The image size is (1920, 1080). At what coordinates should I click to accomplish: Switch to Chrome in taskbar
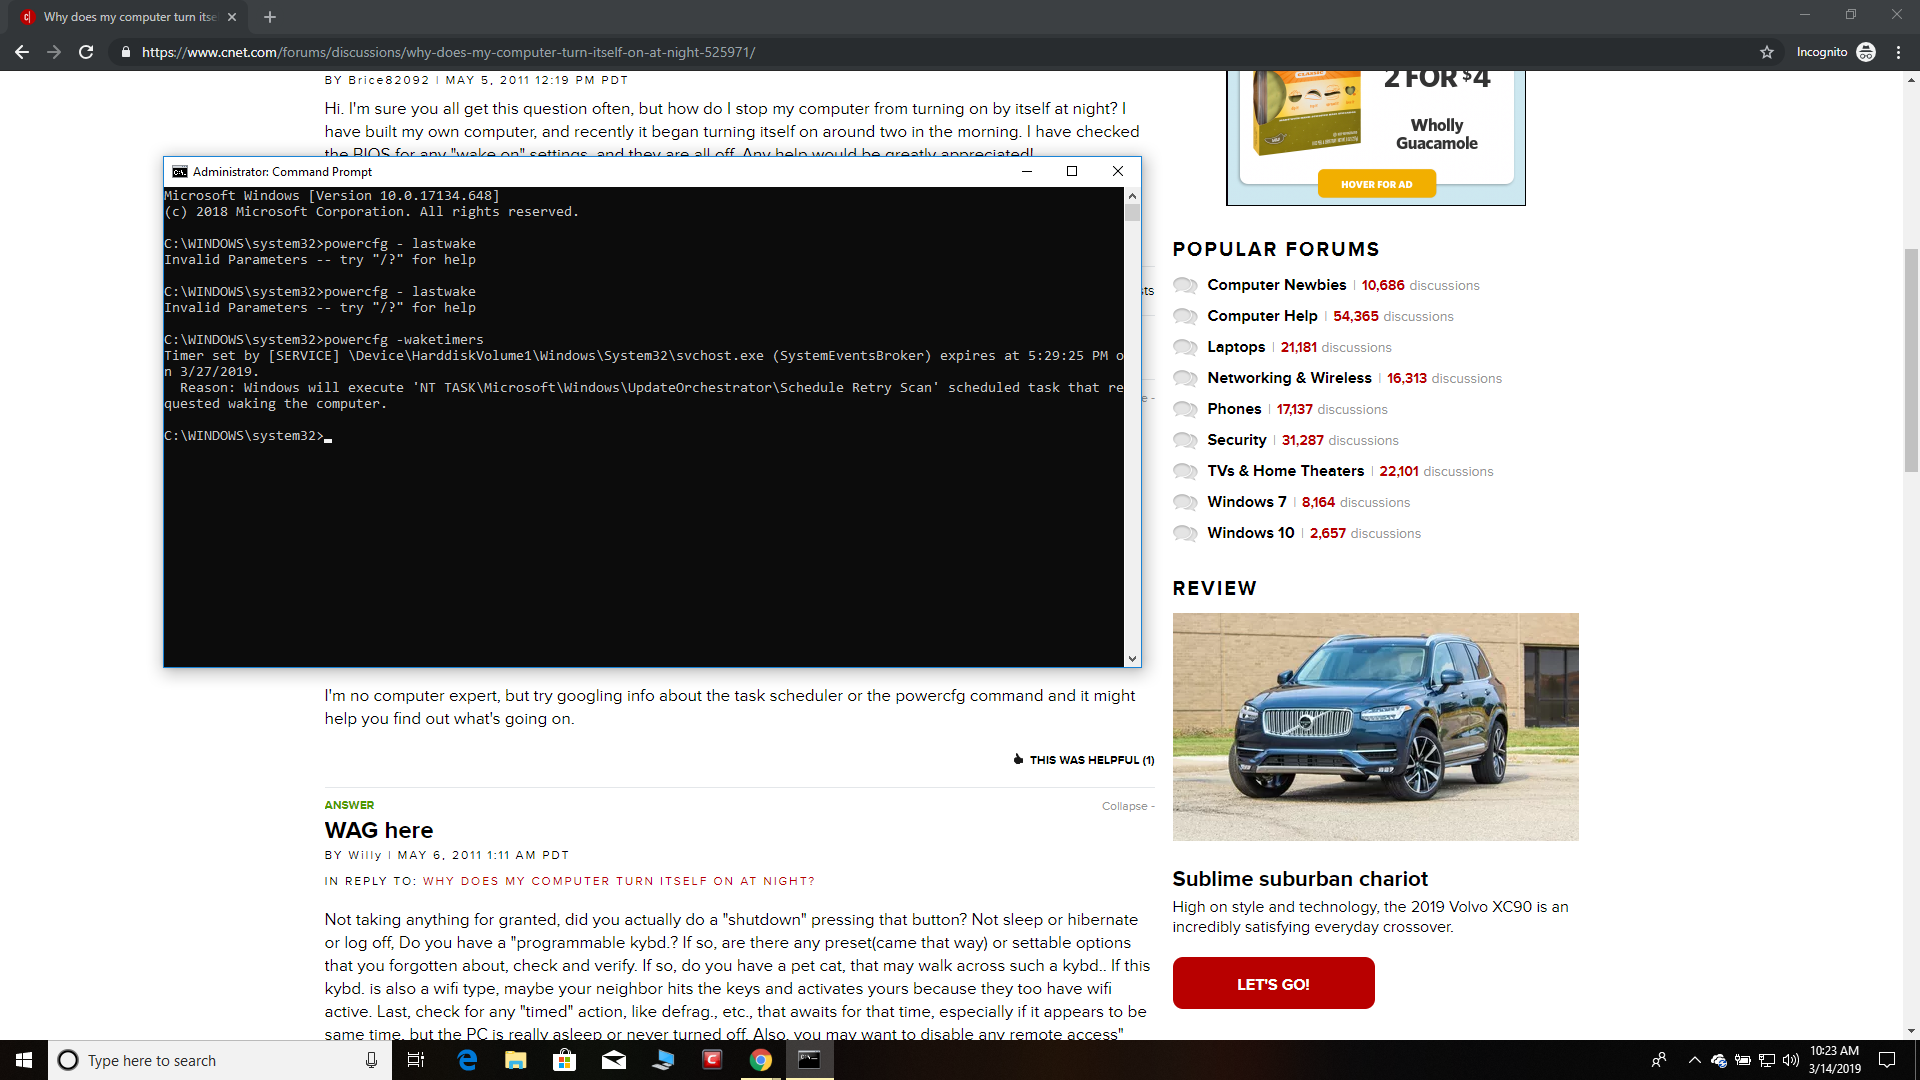coord(761,1060)
